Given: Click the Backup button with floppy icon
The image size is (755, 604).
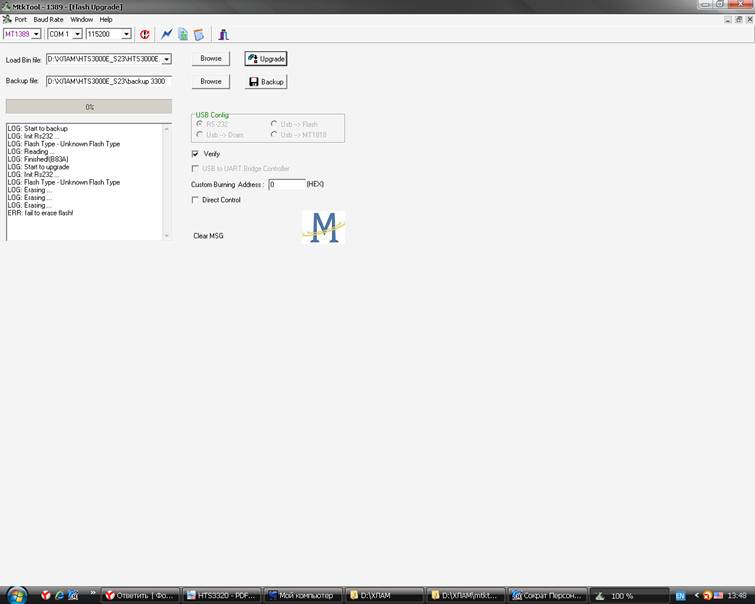Looking at the screenshot, I should coord(266,82).
